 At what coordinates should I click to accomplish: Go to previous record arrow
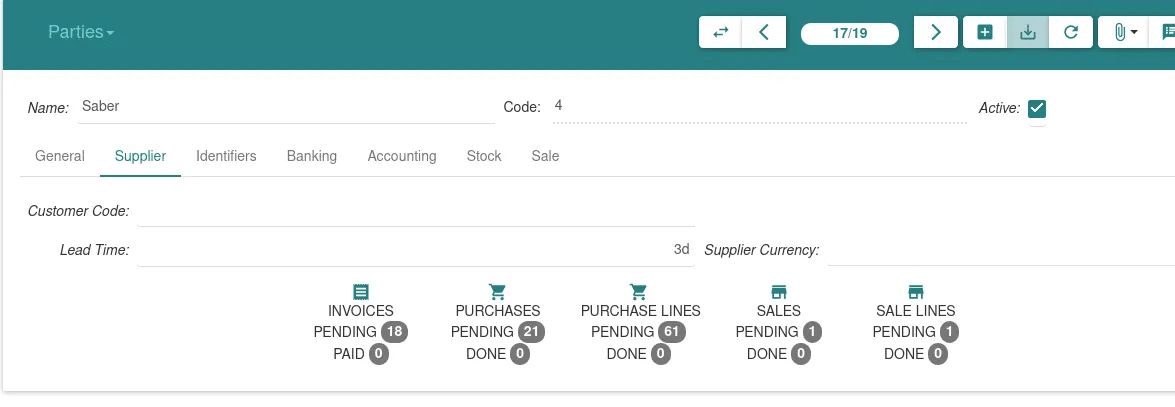(x=764, y=32)
